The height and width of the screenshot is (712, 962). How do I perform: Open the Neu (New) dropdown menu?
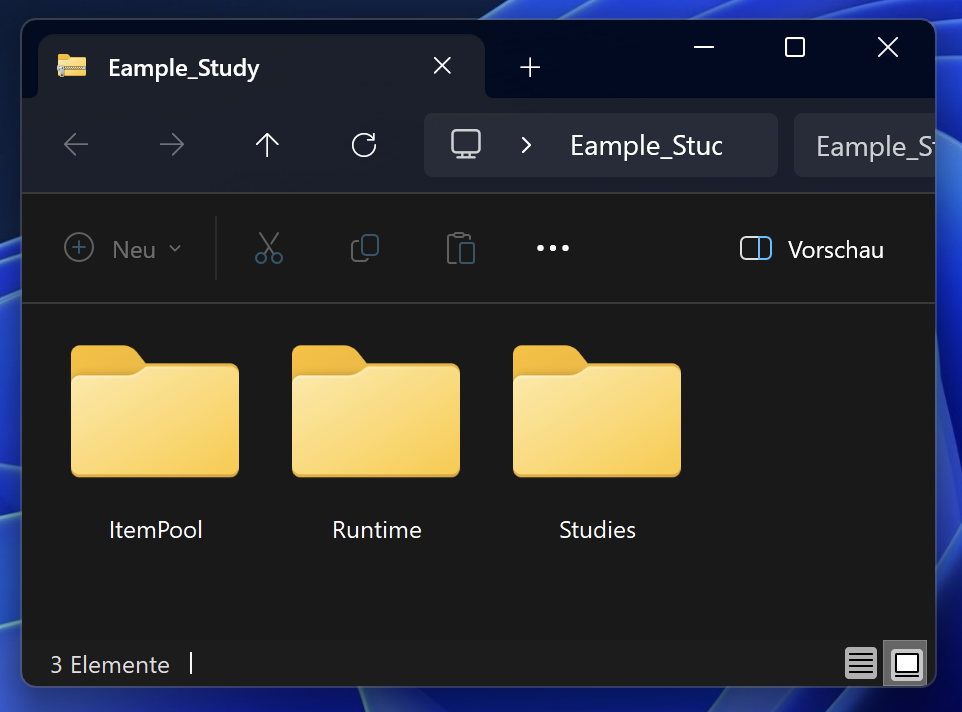(123, 248)
